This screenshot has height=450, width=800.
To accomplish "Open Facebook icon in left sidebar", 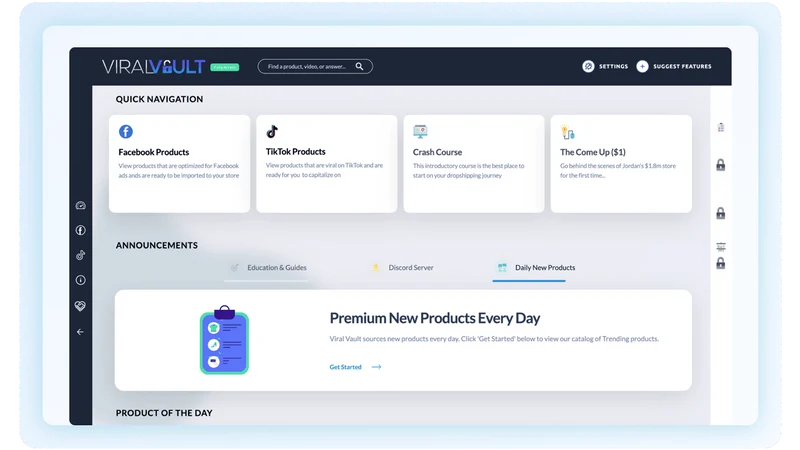I will [x=81, y=230].
